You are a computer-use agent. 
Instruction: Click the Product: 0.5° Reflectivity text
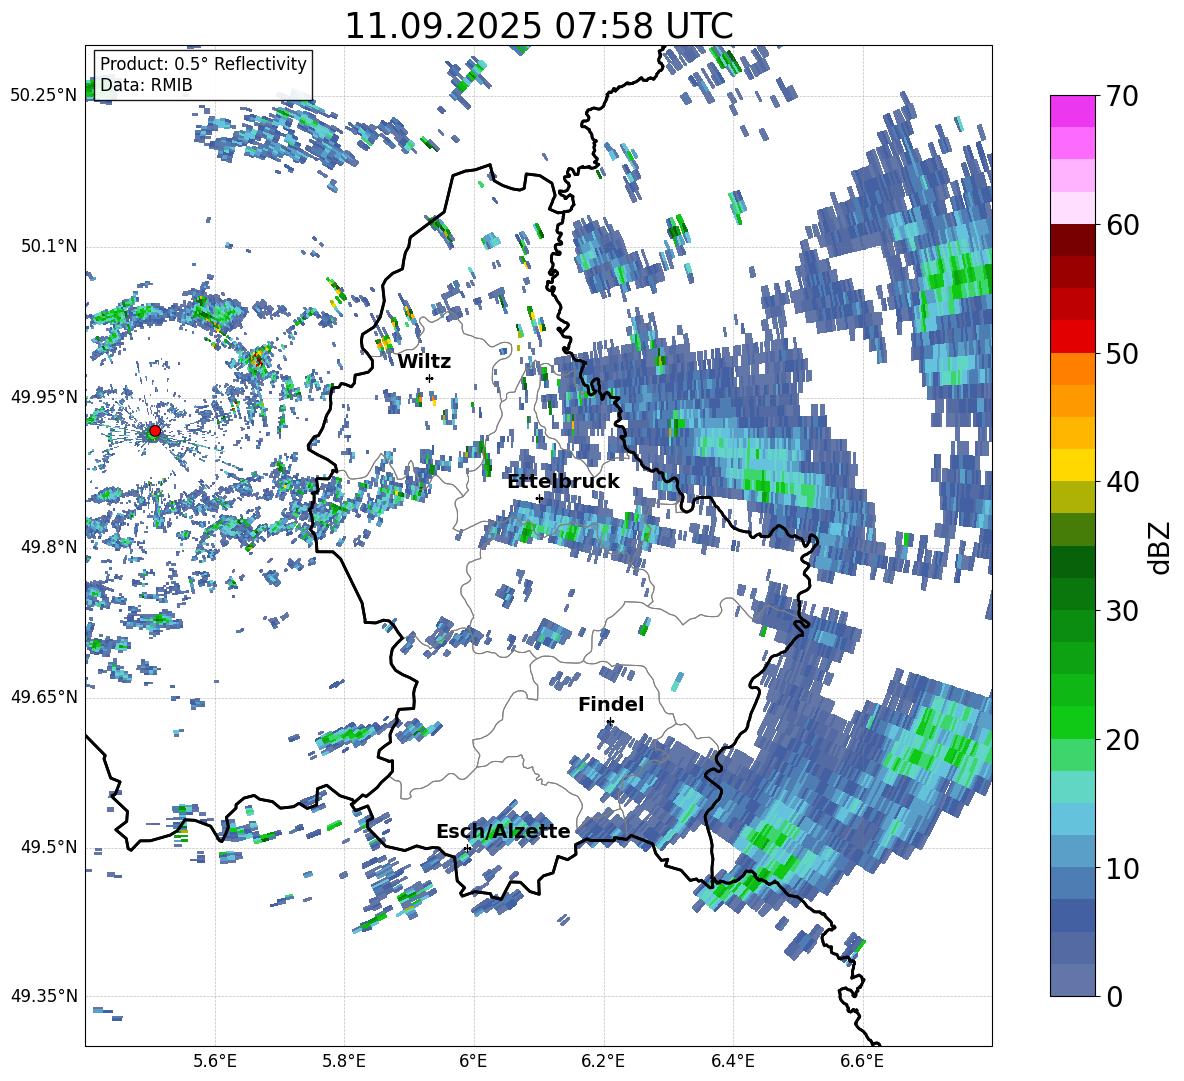203,64
